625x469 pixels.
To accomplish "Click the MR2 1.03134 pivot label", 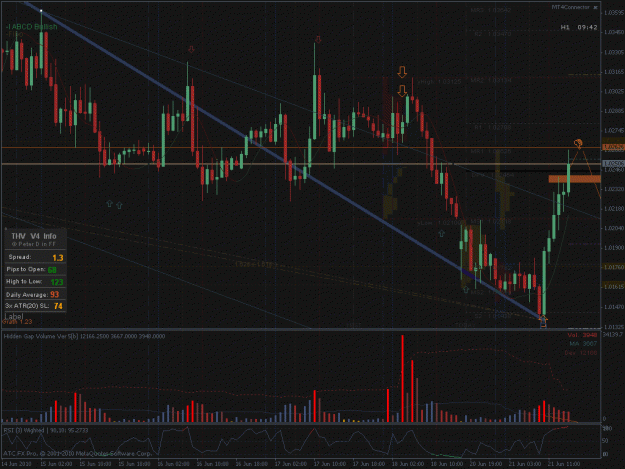I will pyautogui.click(x=491, y=80).
